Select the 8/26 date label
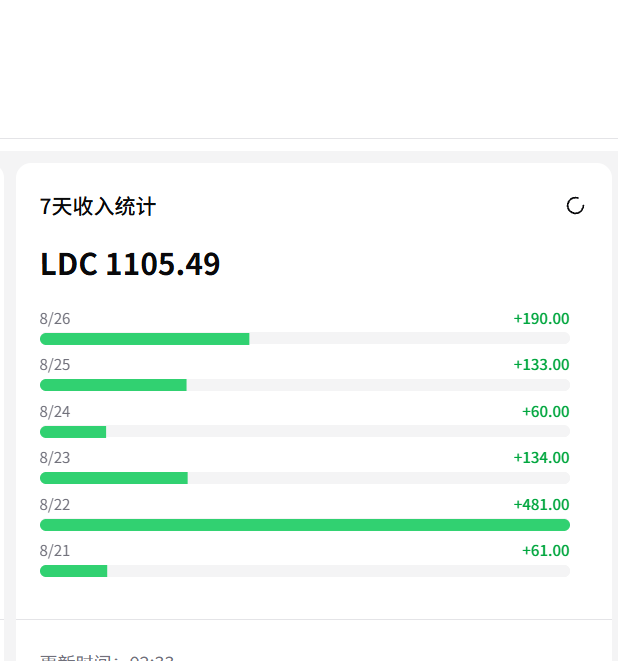The height and width of the screenshot is (661, 618). [x=55, y=319]
